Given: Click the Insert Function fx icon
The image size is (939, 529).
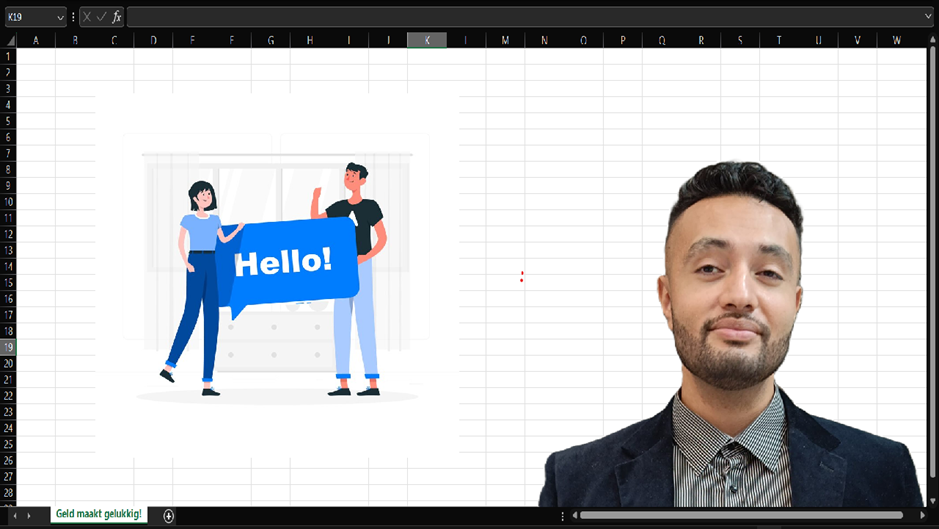Looking at the screenshot, I should coord(116,17).
